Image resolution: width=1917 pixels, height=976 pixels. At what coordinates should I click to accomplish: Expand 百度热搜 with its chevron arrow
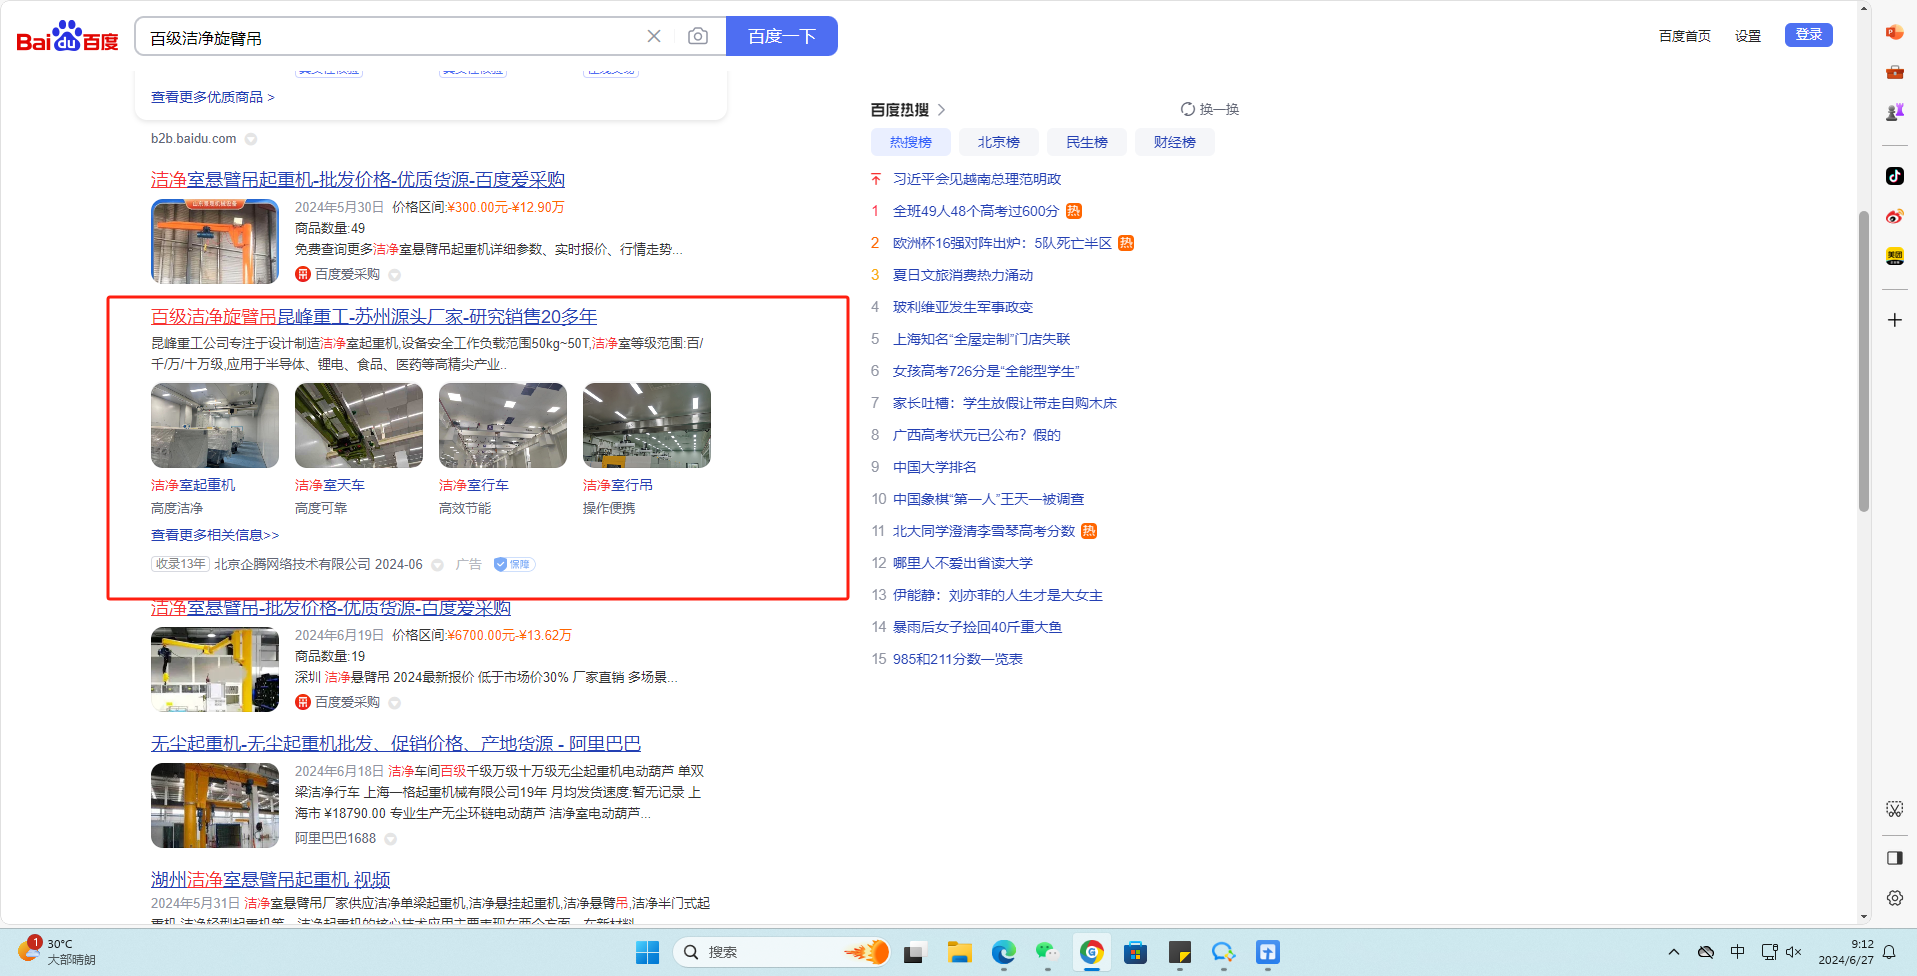click(941, 110)
